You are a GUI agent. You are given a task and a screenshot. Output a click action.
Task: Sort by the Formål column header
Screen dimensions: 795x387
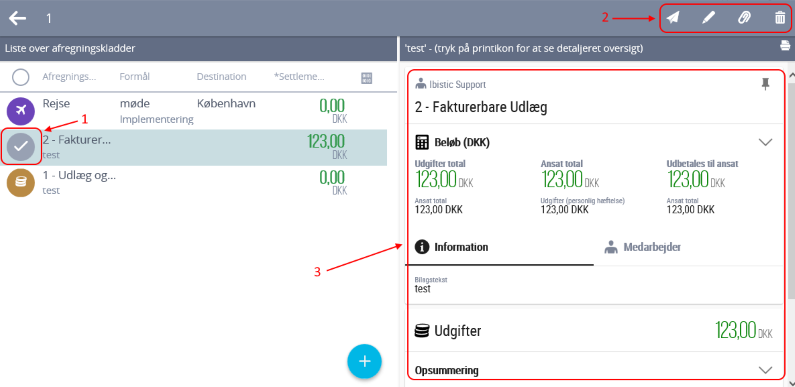tap(134, 77)
